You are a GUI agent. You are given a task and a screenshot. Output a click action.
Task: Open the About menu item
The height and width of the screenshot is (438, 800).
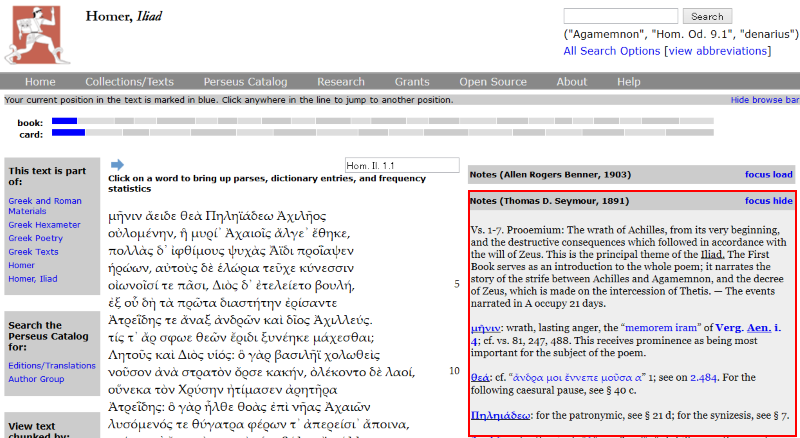(571, 82)
